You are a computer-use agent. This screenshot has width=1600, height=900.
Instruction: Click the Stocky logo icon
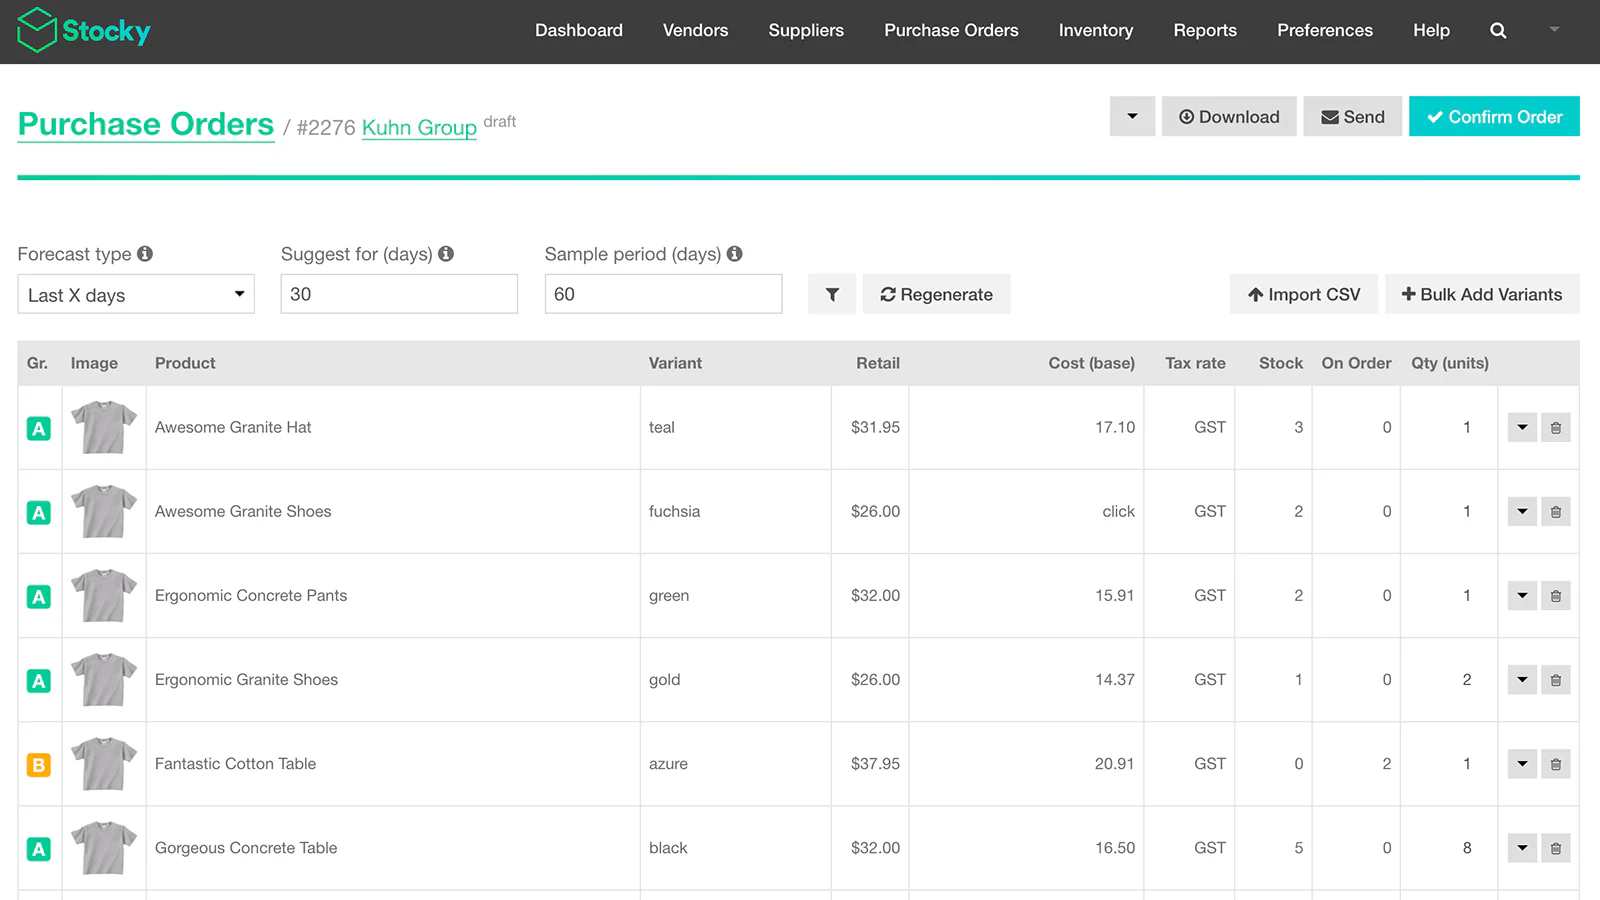tap(36, 30)
